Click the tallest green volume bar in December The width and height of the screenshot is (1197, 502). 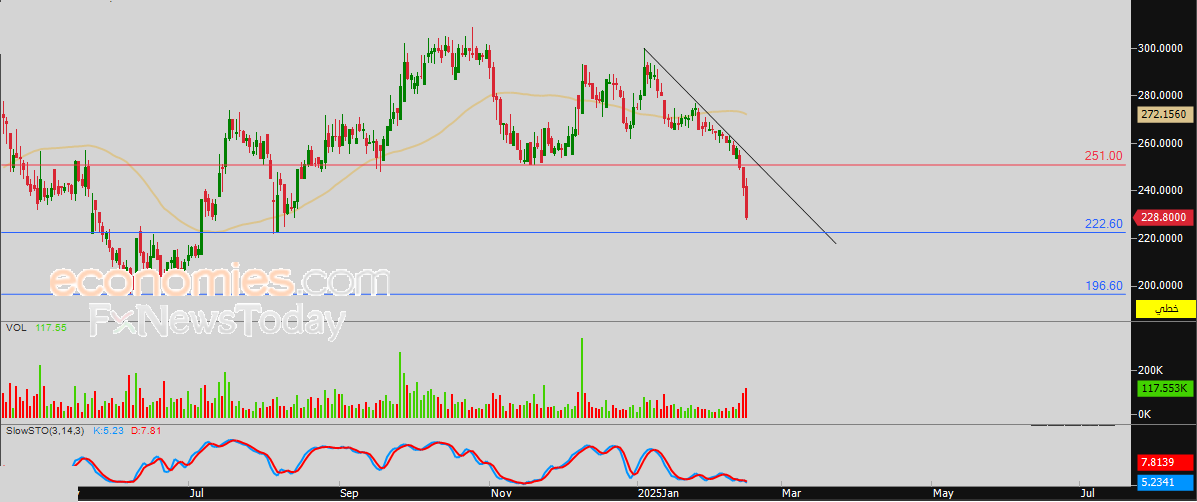pos(582,378)
